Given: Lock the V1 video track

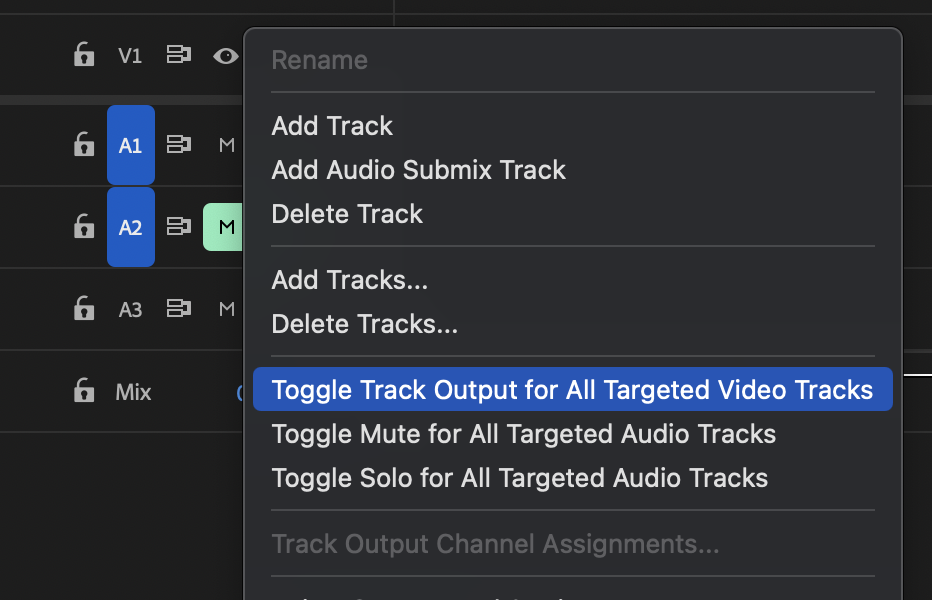Looking at the screenshot, I should (84, 56).
